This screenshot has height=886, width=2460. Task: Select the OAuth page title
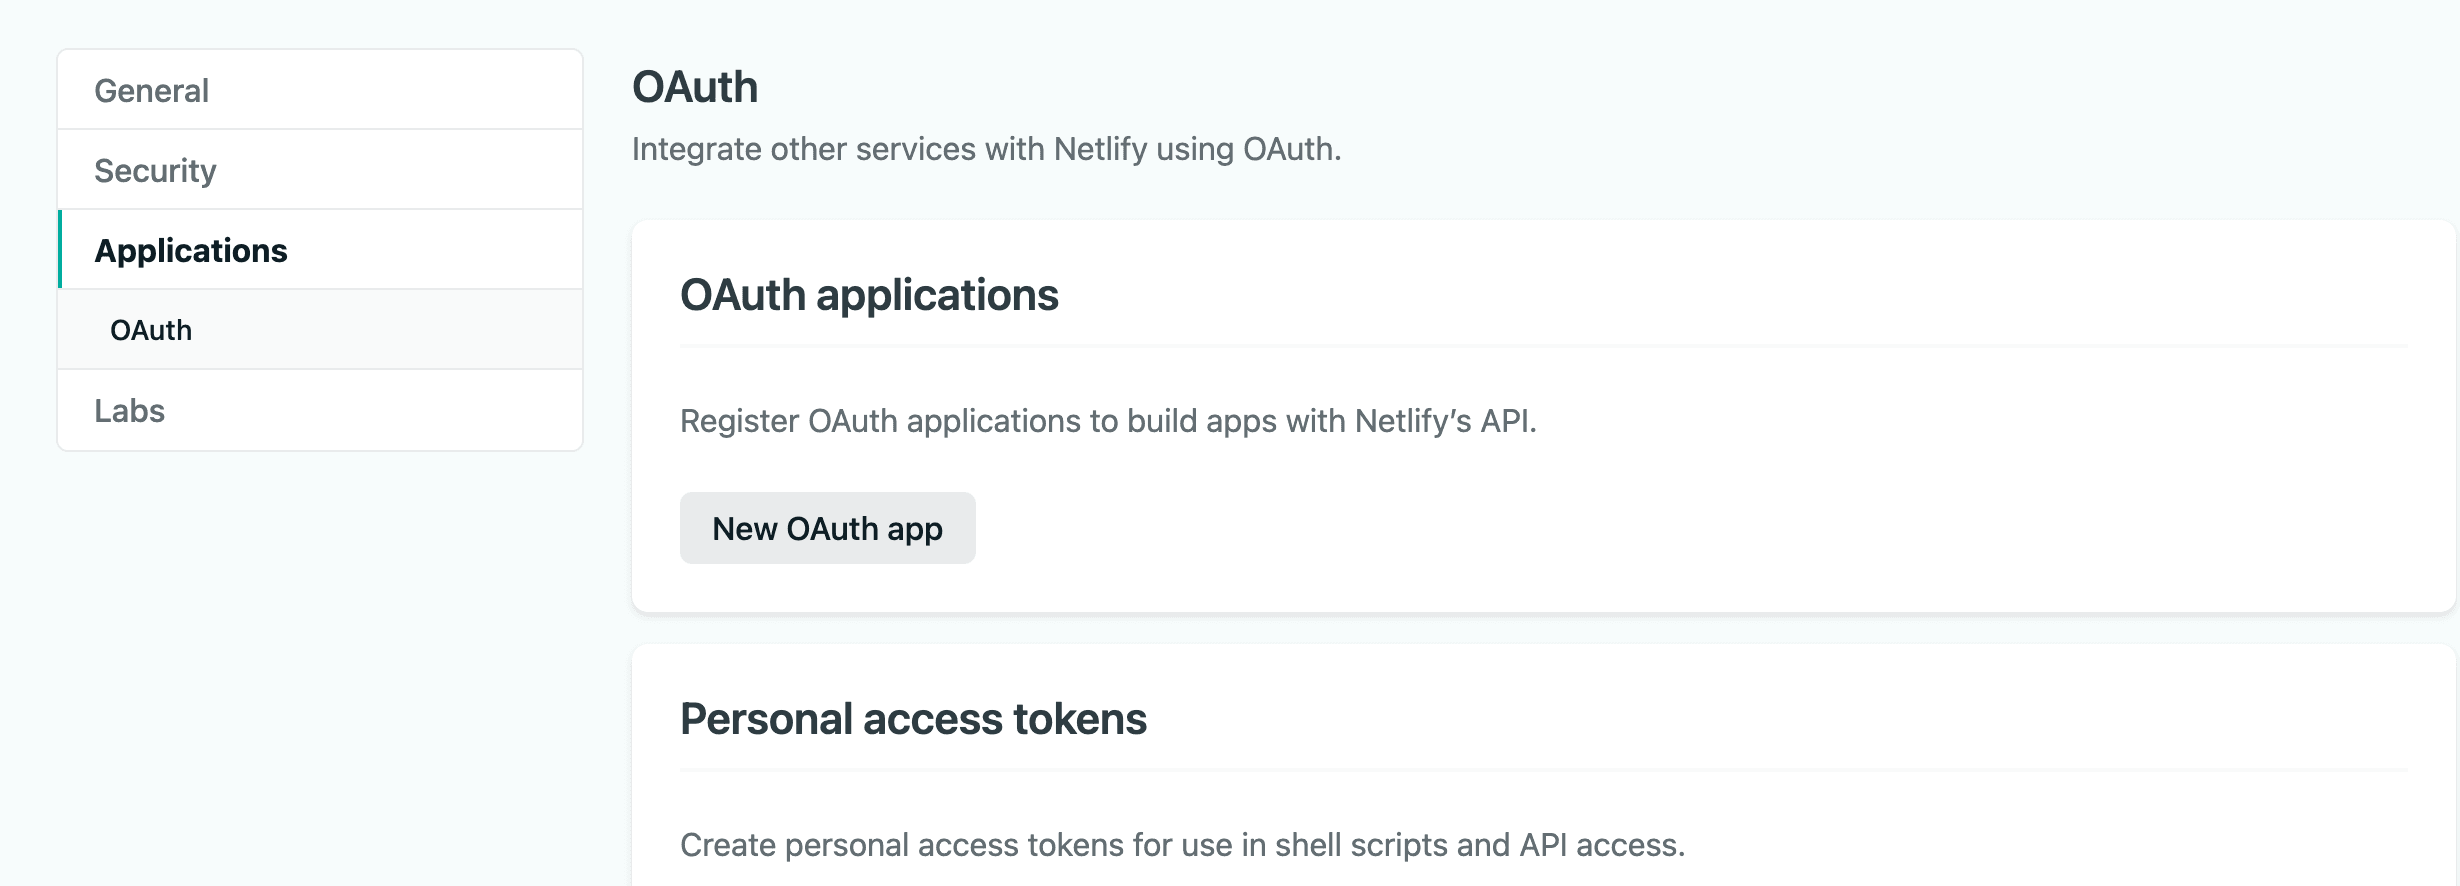[695, 86]
